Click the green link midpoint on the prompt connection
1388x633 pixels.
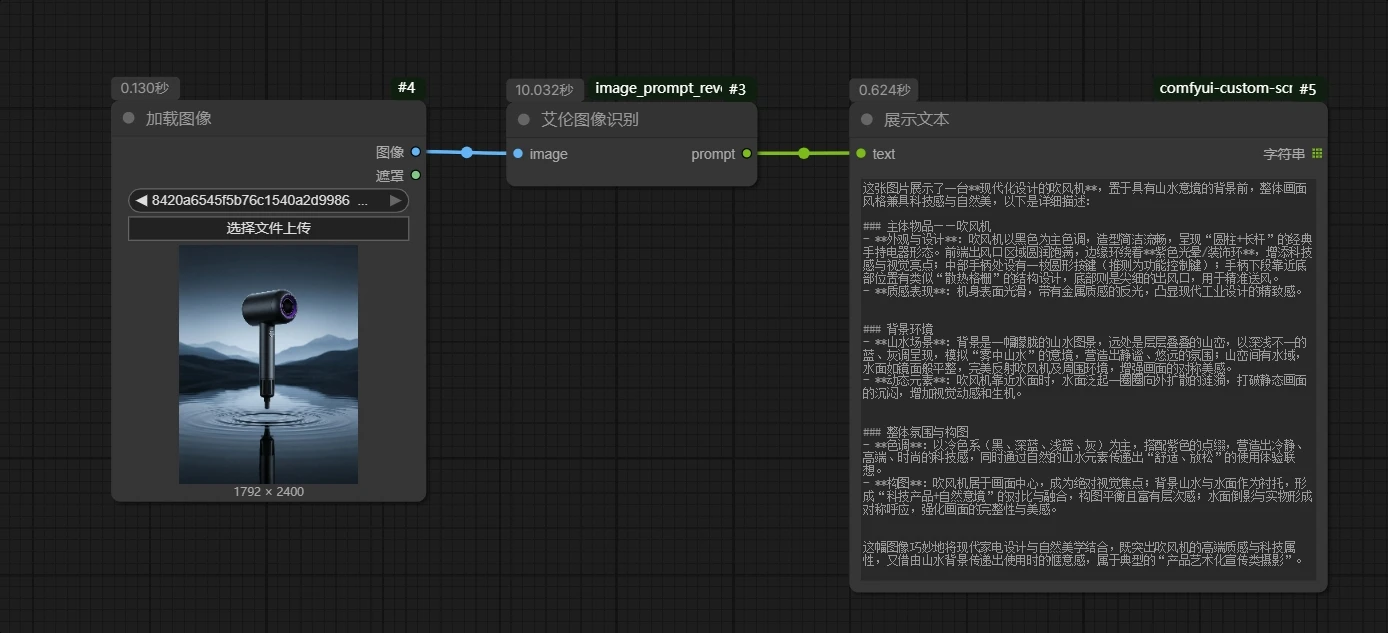tap(804, 154)
